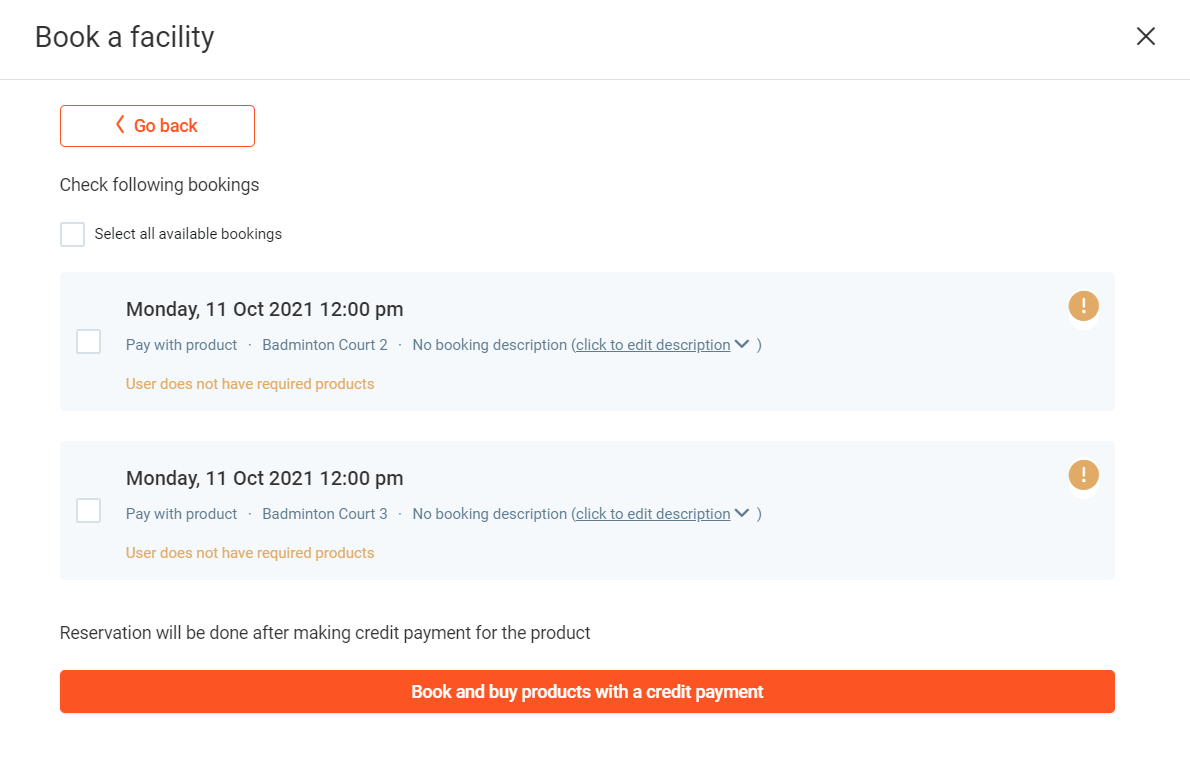Edit description link for Badminton Court 2
The image size is (1190, 780).
653,345
